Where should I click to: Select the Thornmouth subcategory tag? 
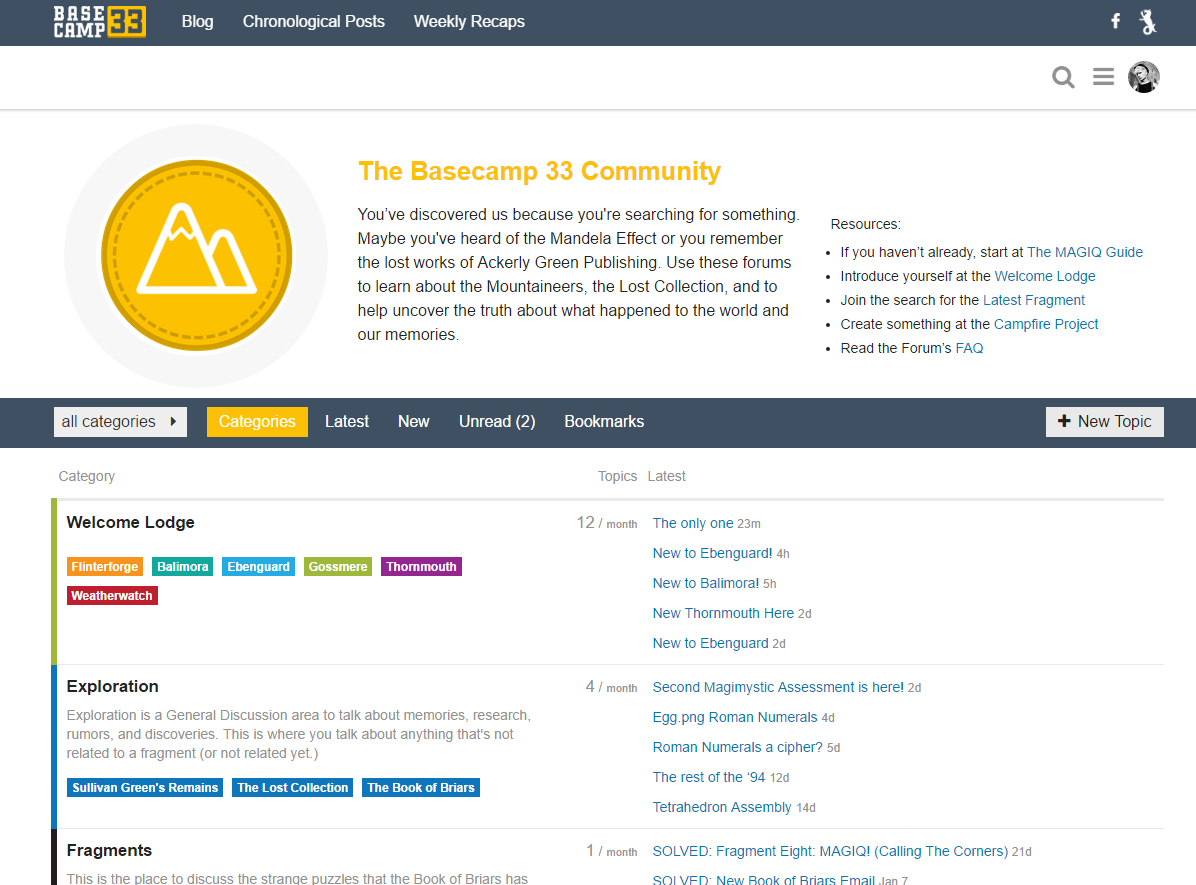421,567
